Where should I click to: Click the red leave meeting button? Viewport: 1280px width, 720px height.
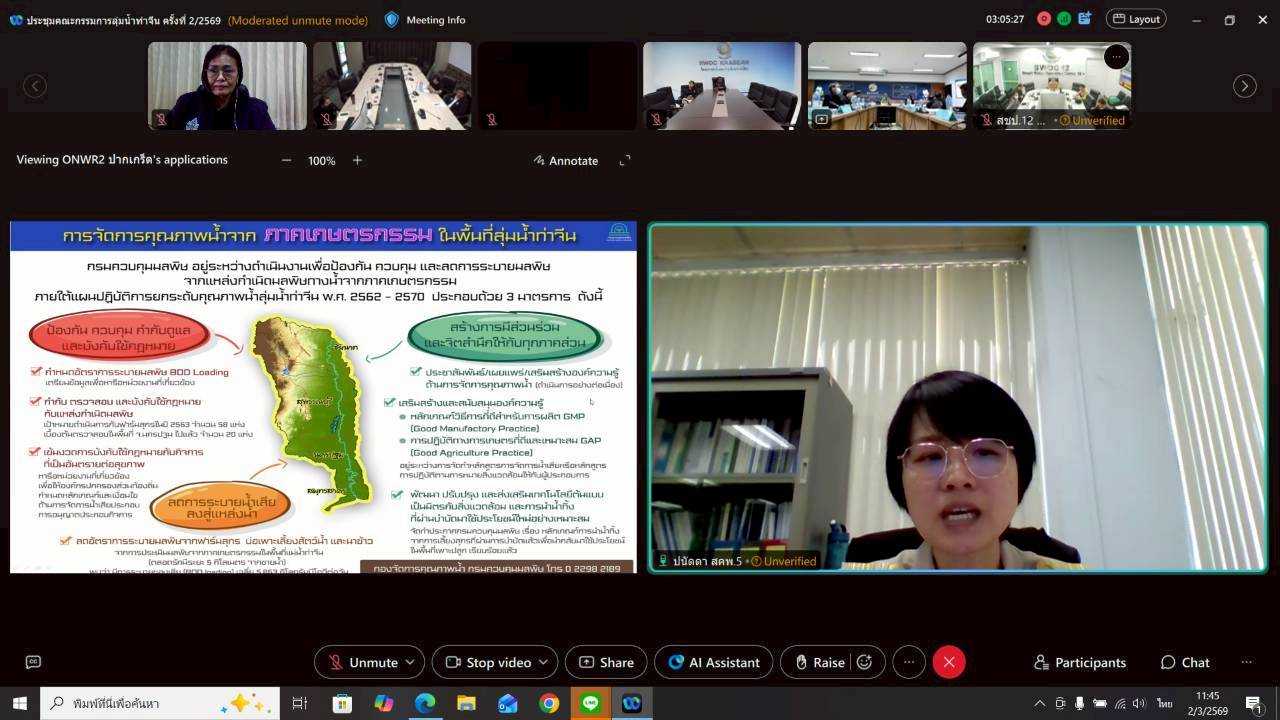pos(948,662)
